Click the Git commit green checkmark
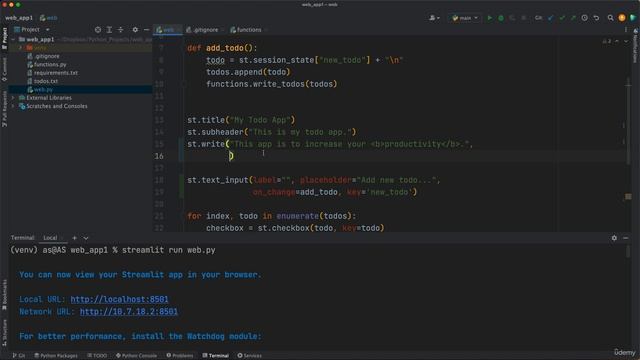 tap(562, 18)
